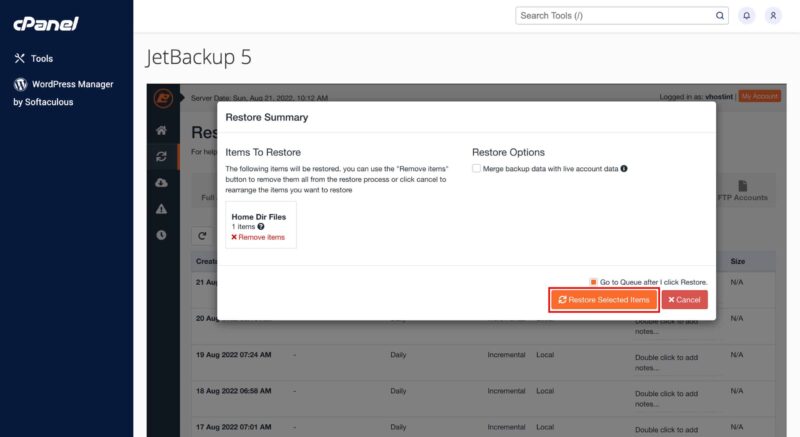This screenshot has width=800, height=437.
Task: Click the refresh list button
Action: click(202, 236)
